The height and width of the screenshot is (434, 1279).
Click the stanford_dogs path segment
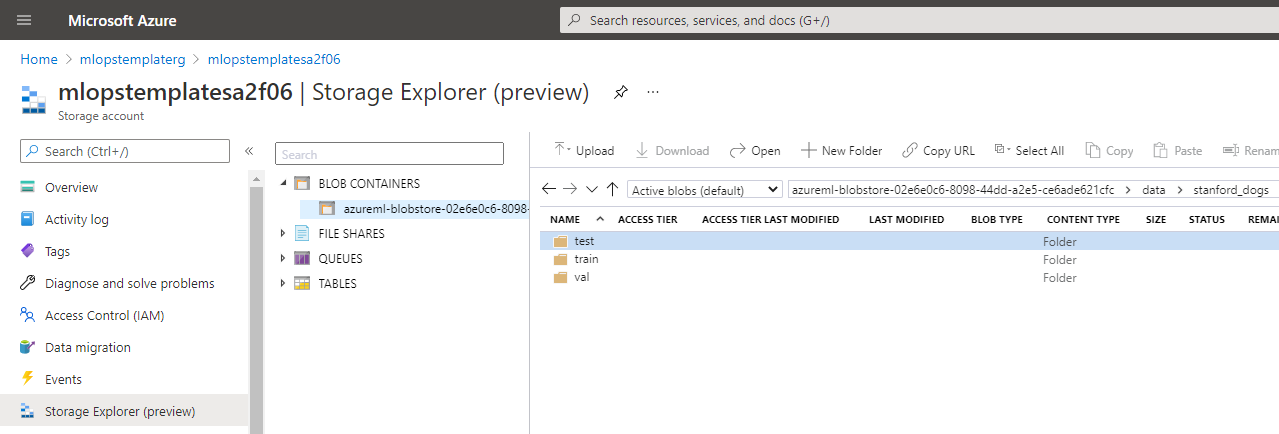click(x=1230, y=189)
